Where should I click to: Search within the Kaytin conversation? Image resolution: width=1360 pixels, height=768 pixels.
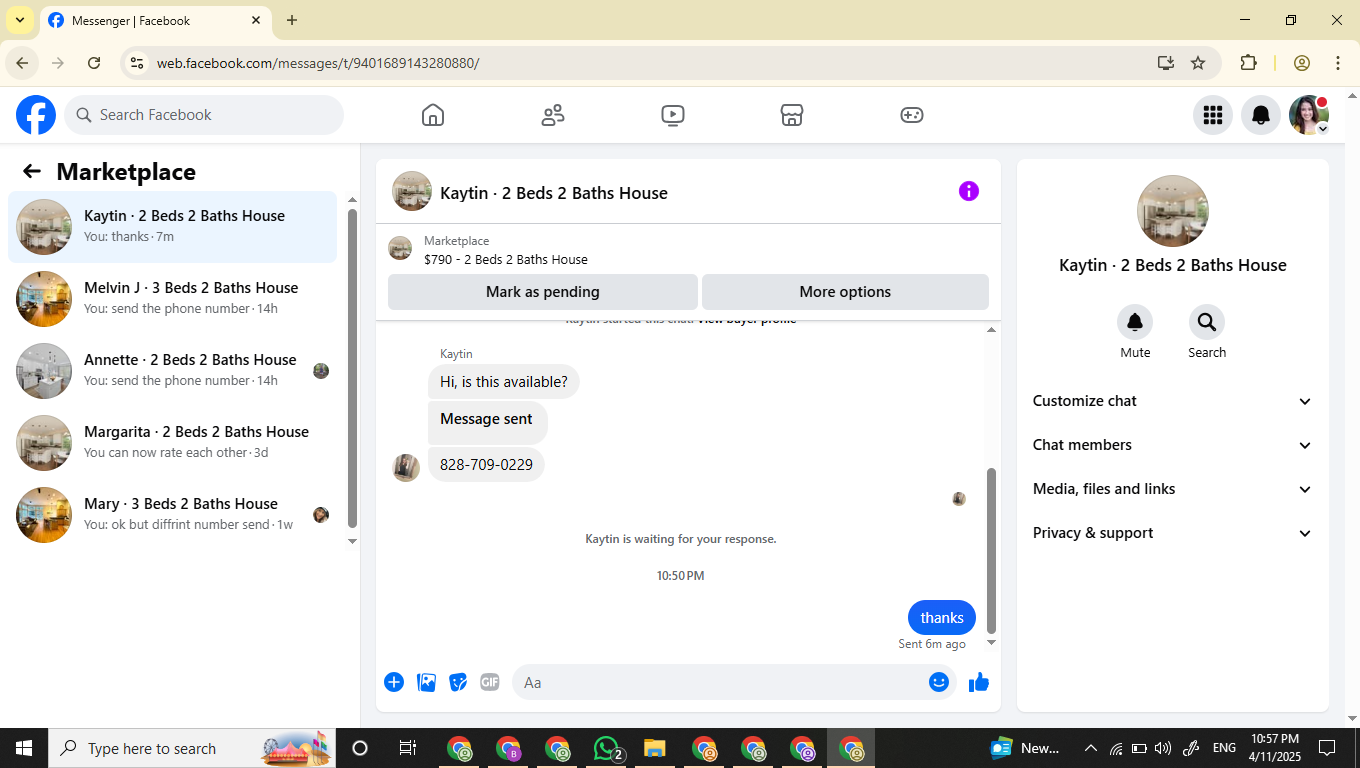1207,322
